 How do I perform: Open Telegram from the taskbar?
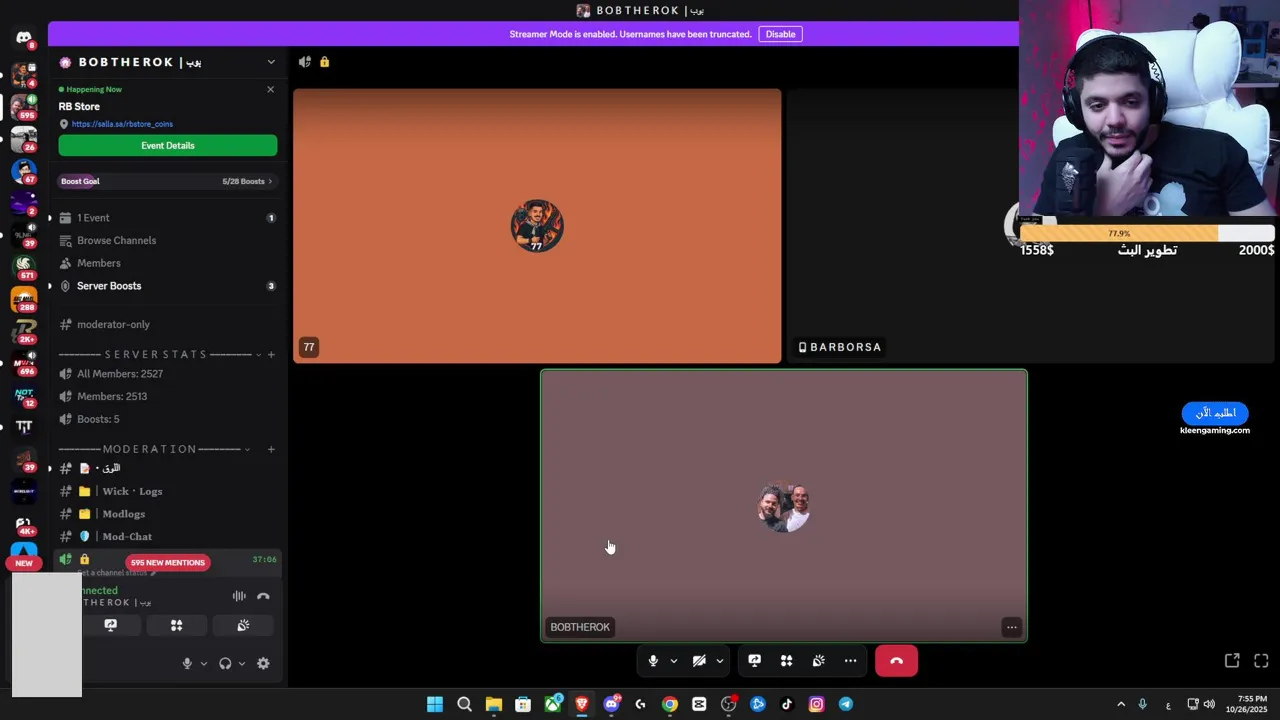(x=846, y=704)
